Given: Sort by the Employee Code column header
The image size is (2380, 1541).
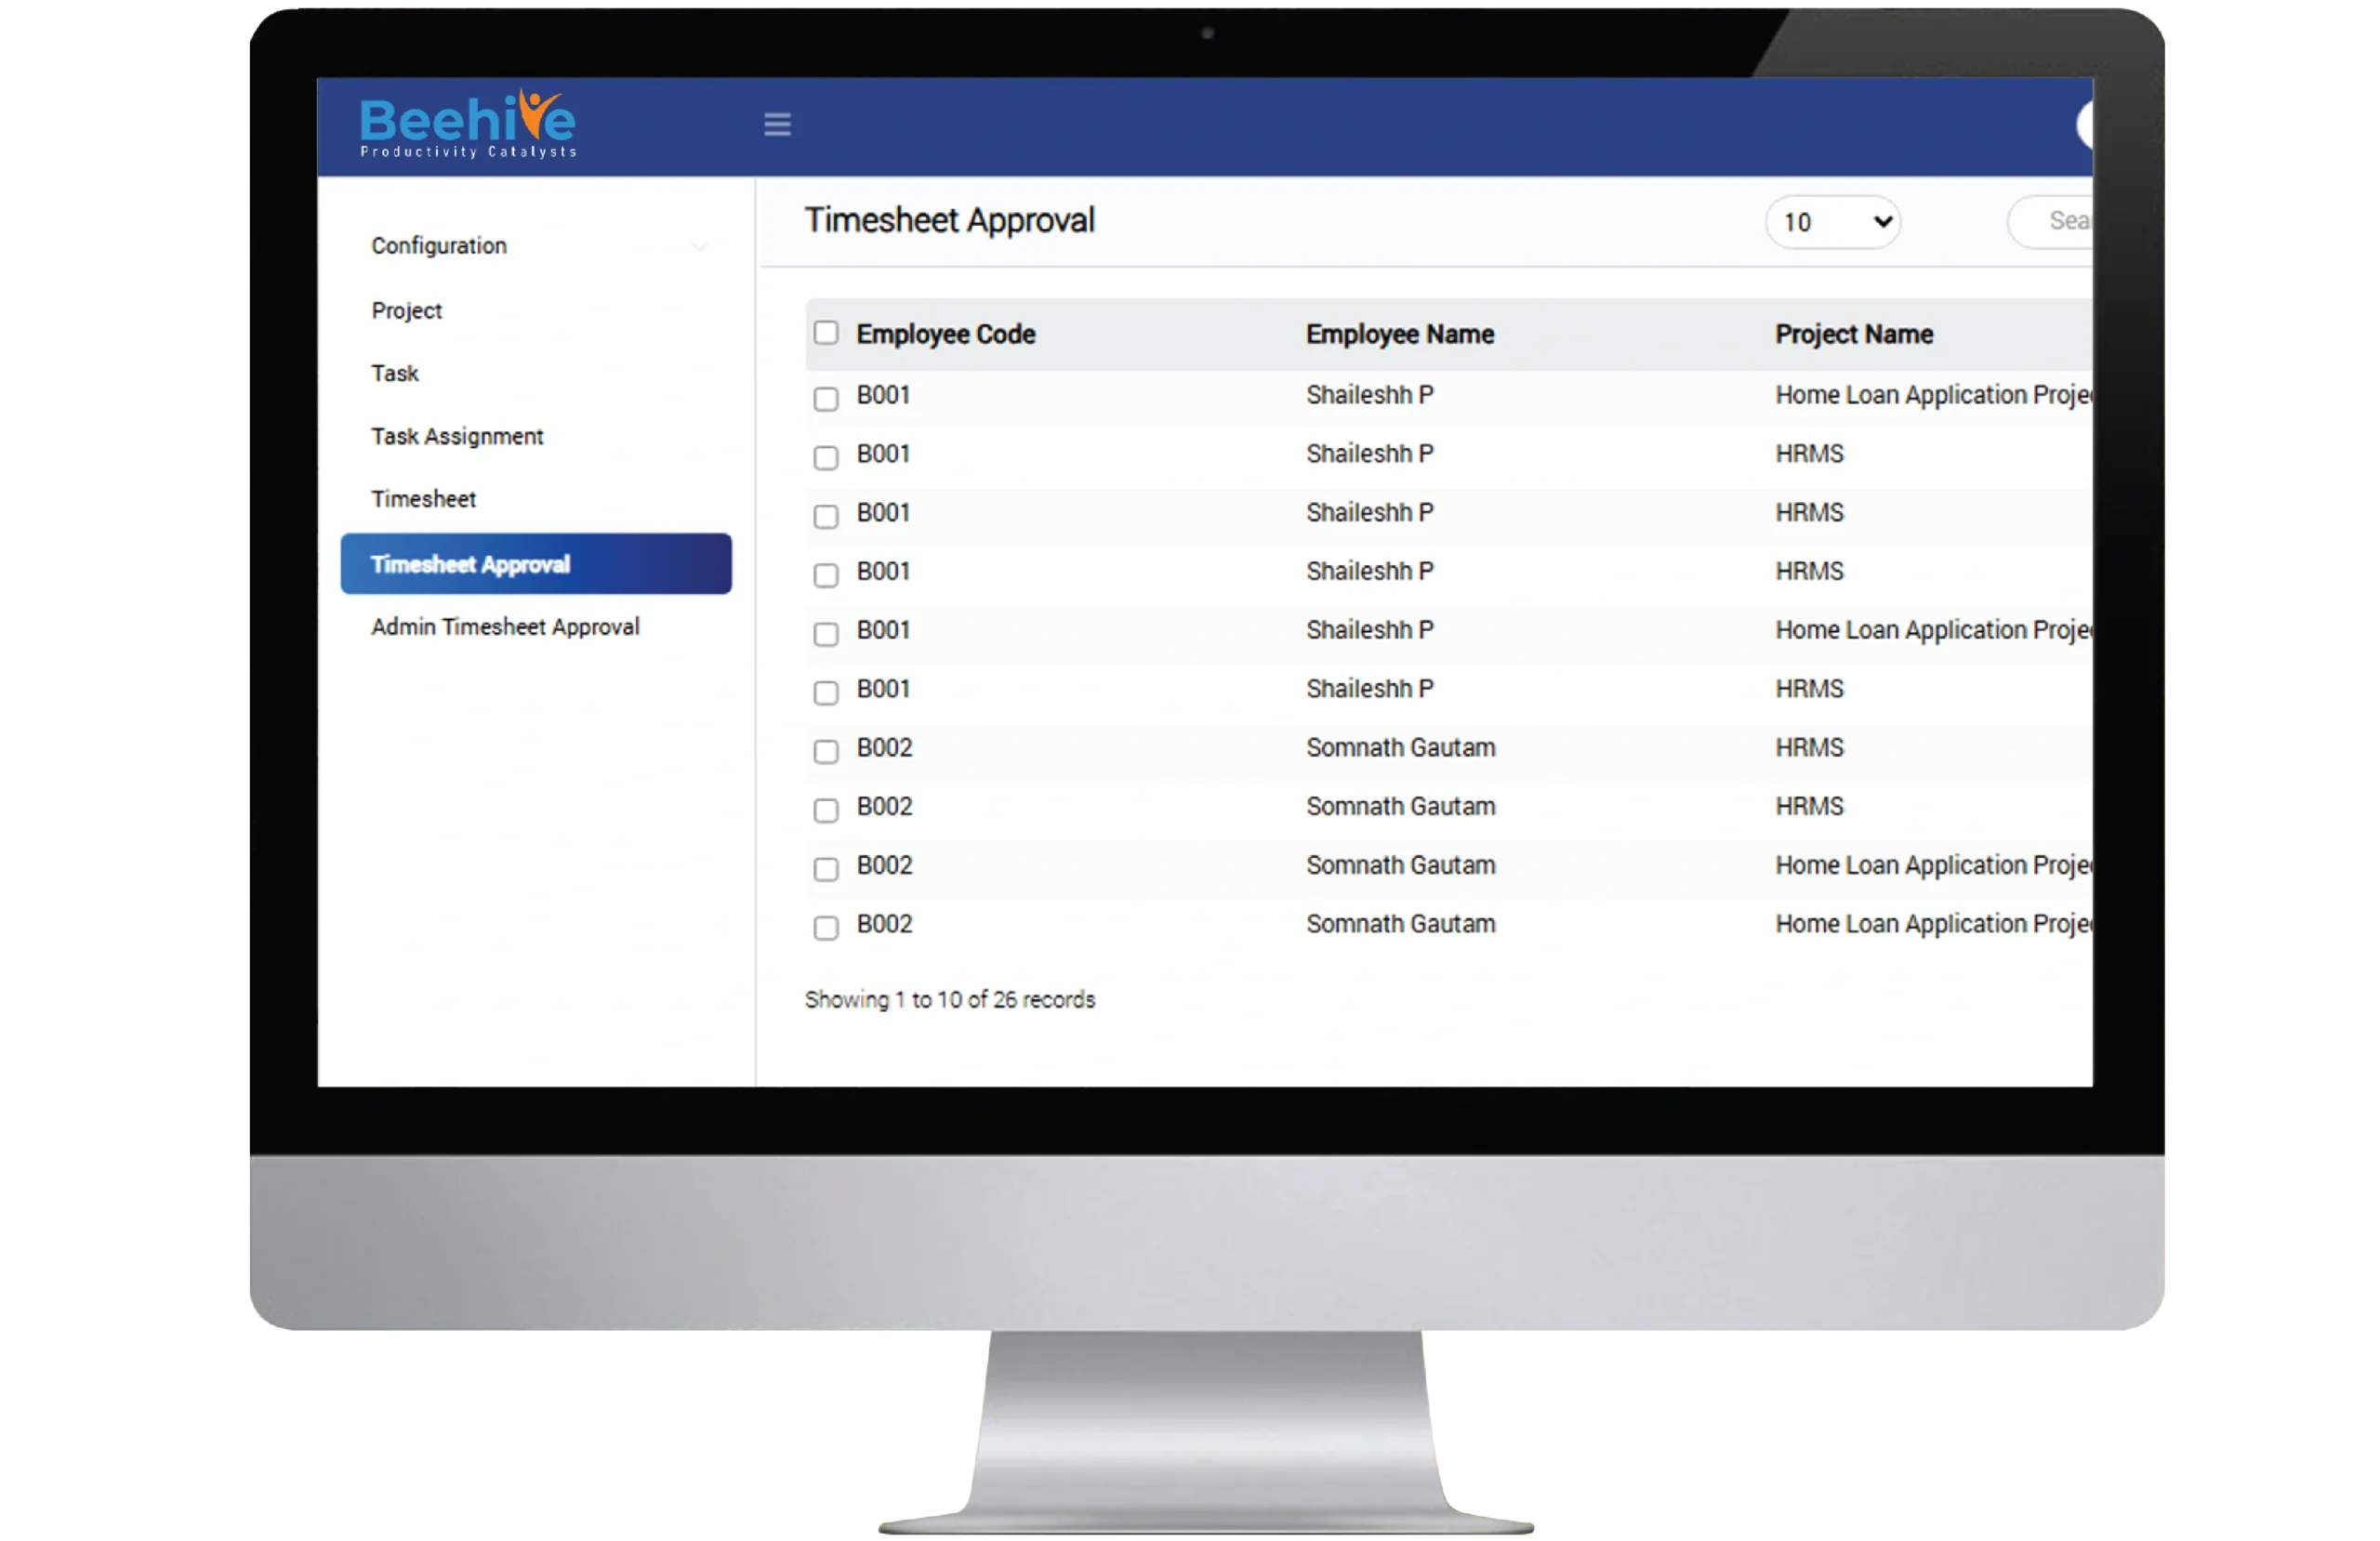Looking at the screenshot, I should tap(945, 334).
